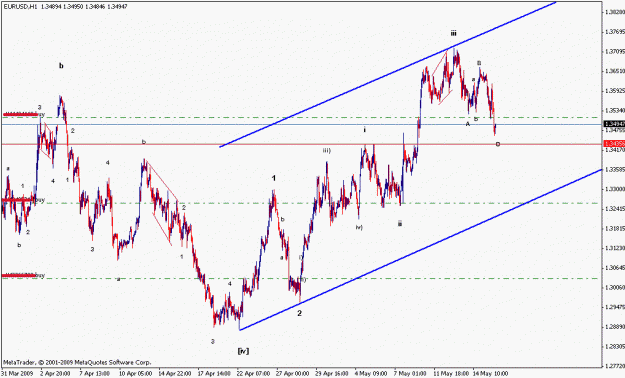Click the time axis label "4 May 09:00"
The image size is (625, 378).
click(x=371, y=374)
